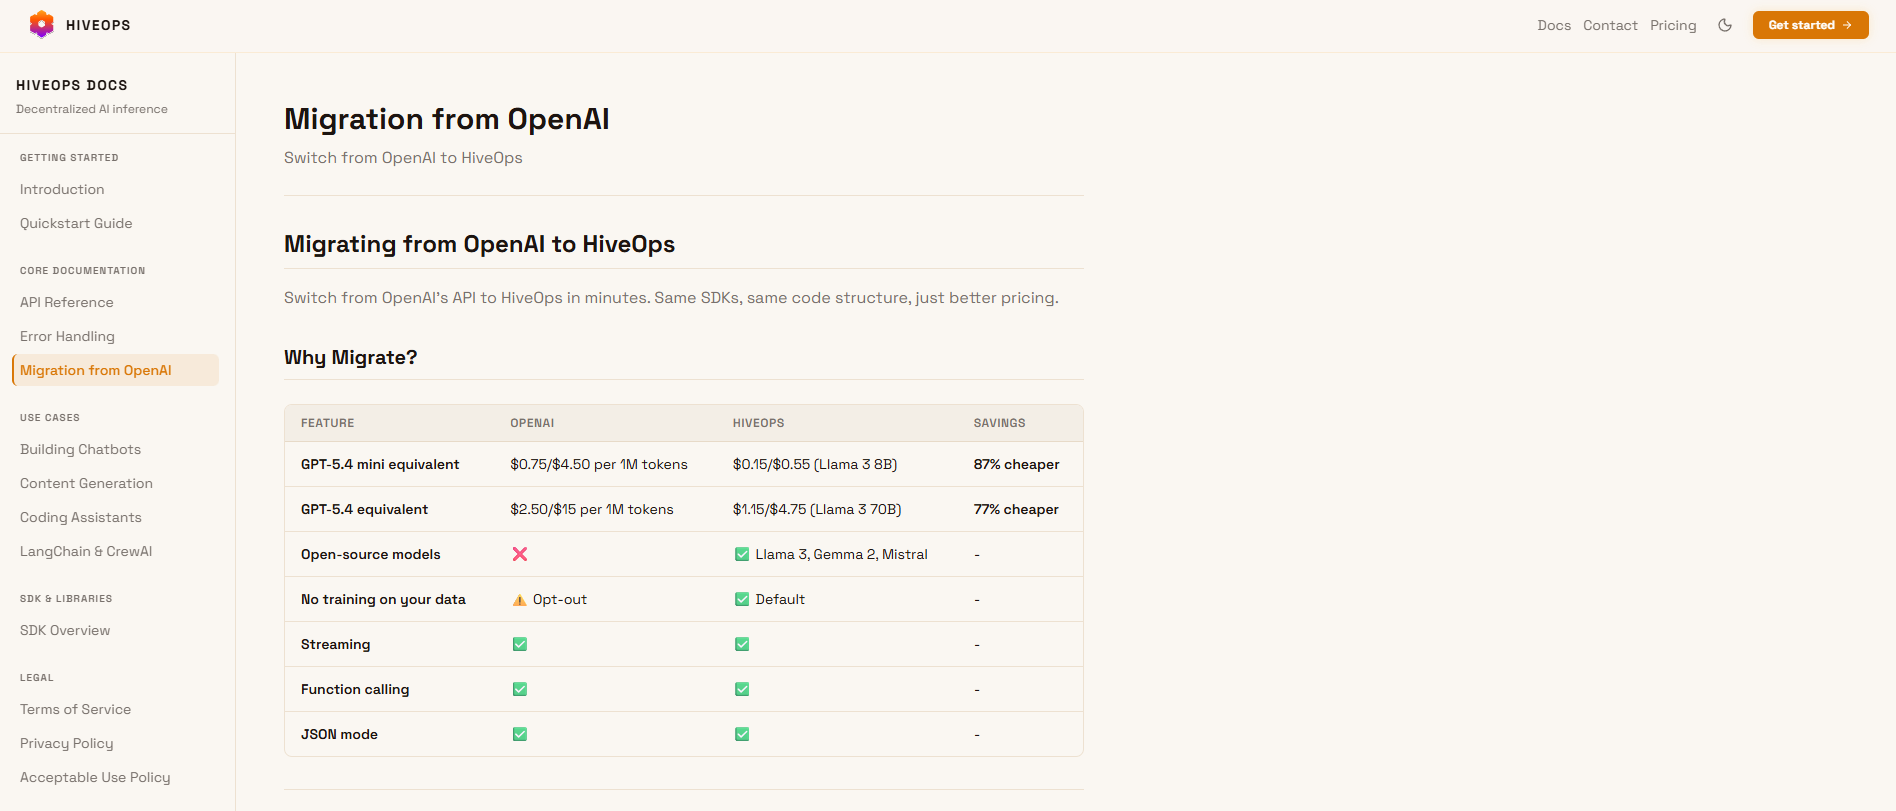Viewport: 1896px width, 811px height.
Task: Open LangChain & CrewAI page
Action: coord(86,551)
